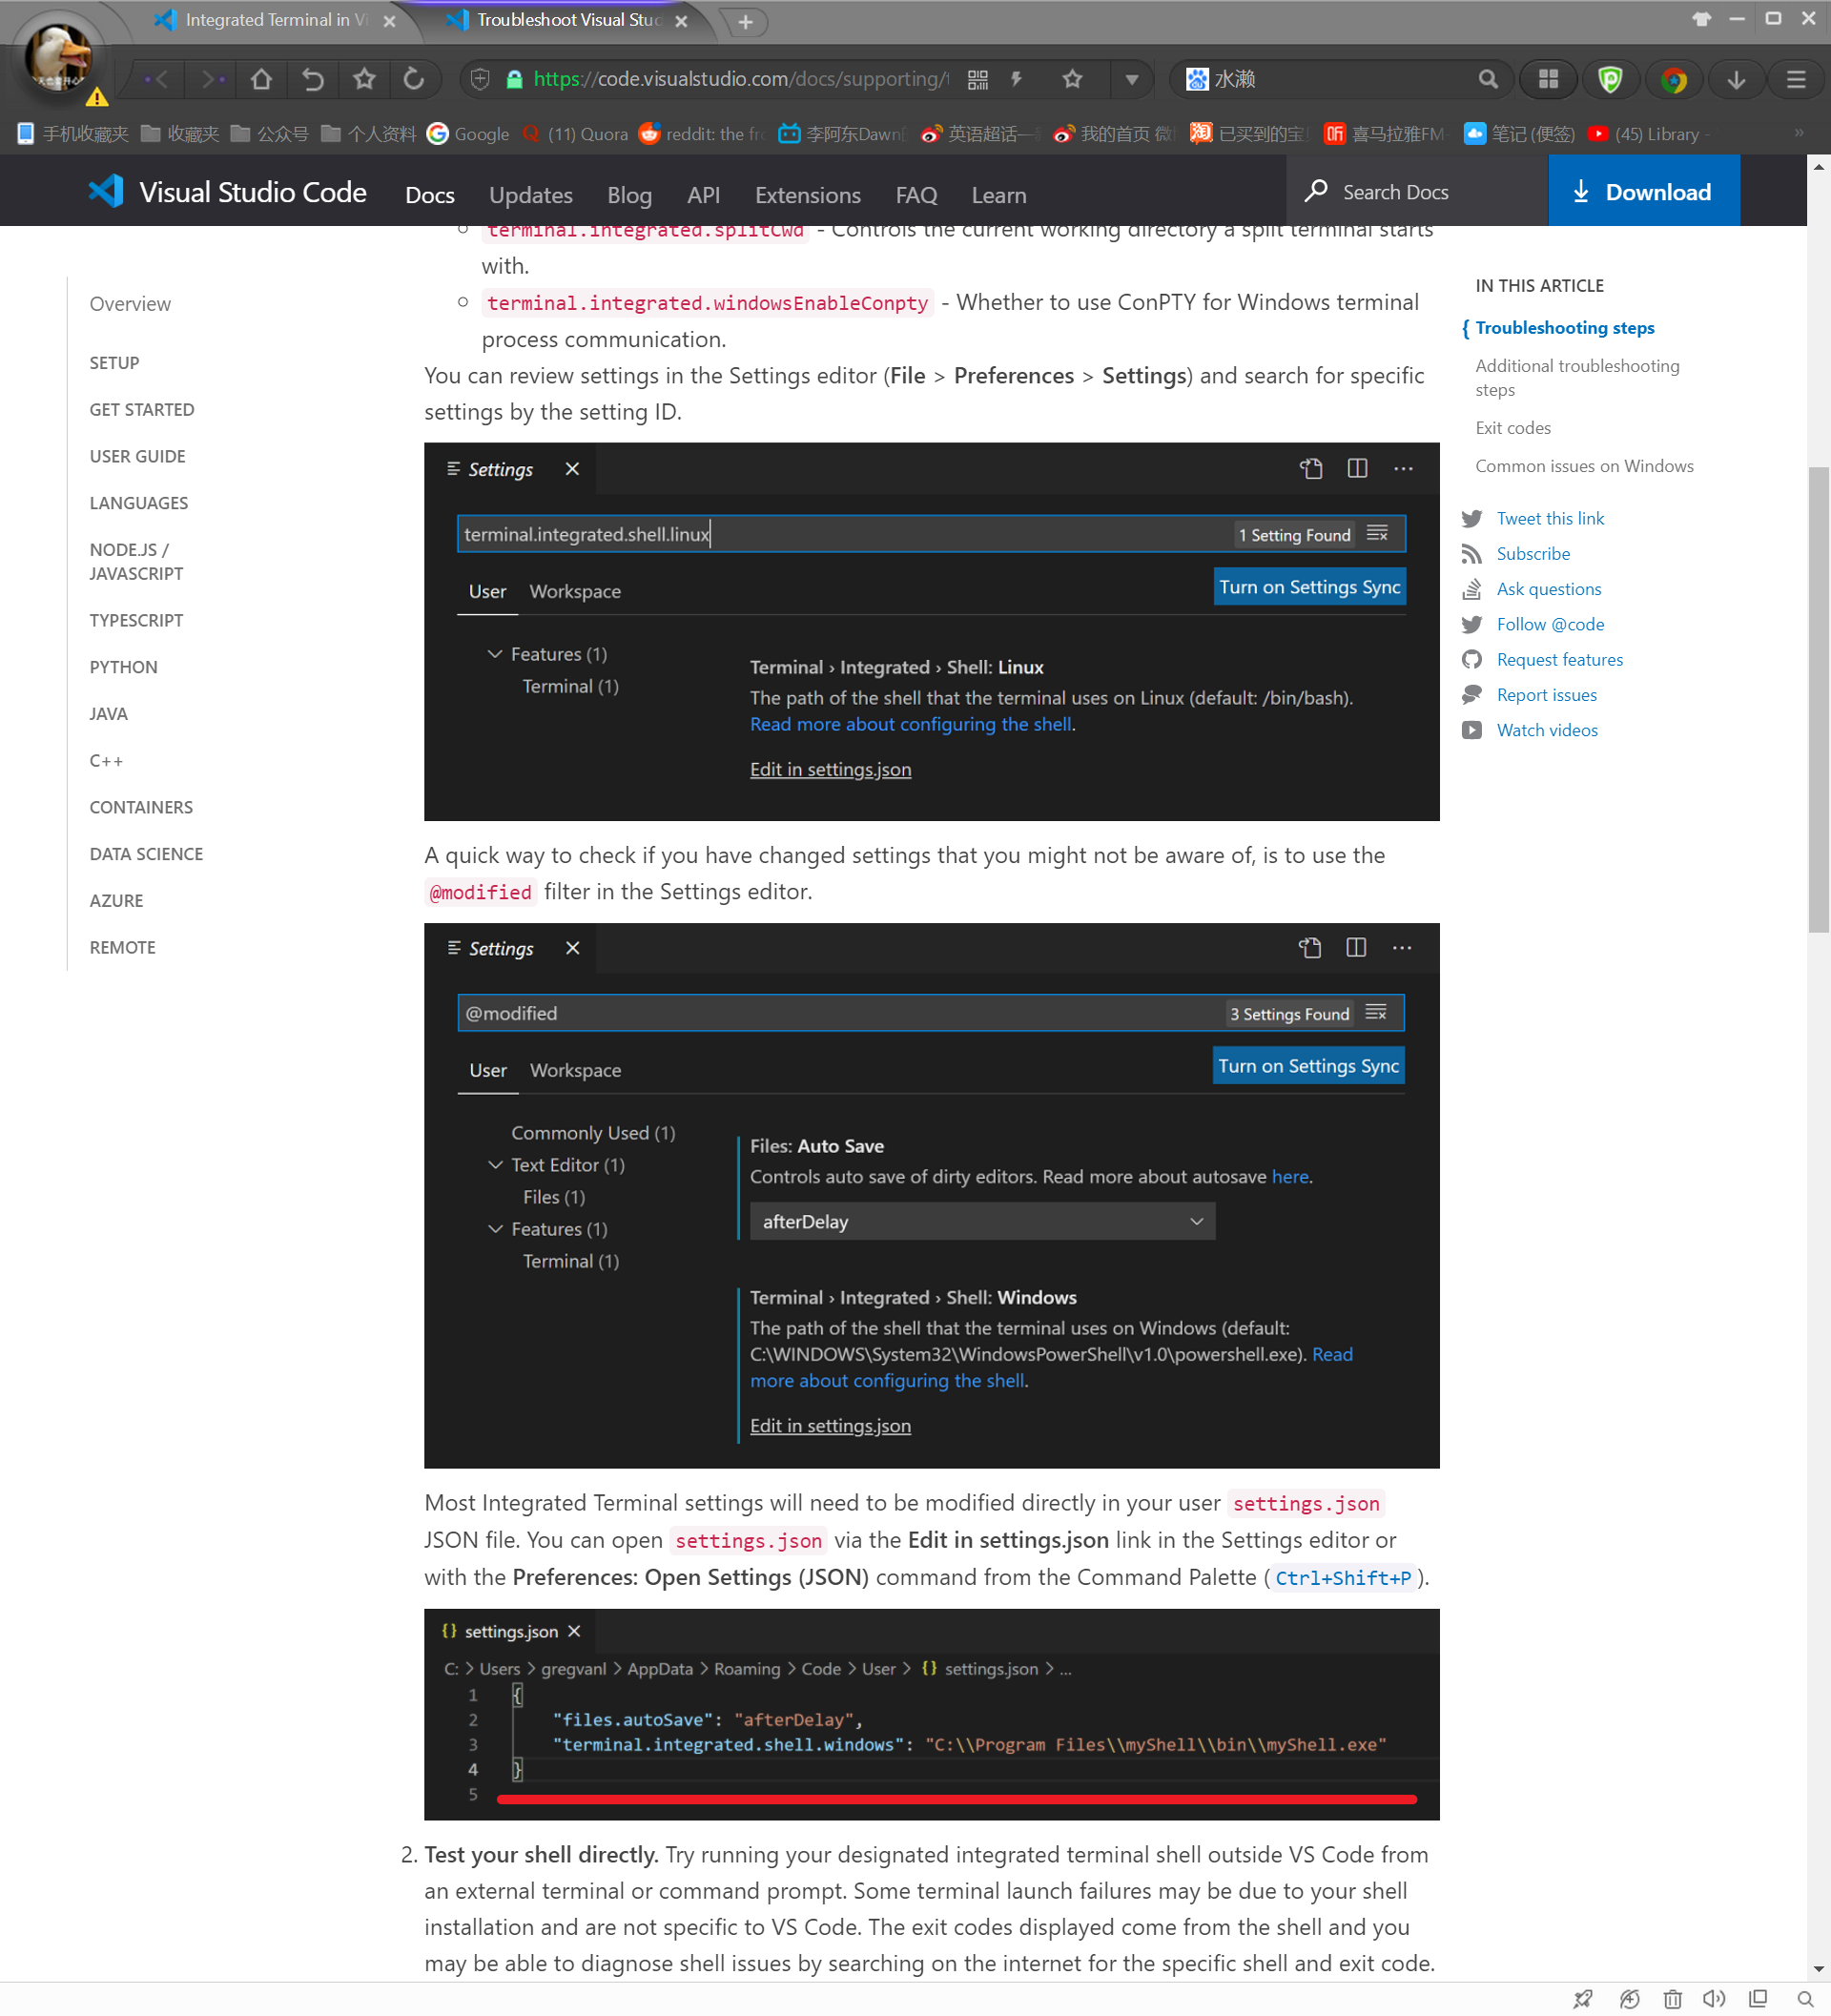Expand the bookmark bar overflow chevron

click(x=1797, y=133)
